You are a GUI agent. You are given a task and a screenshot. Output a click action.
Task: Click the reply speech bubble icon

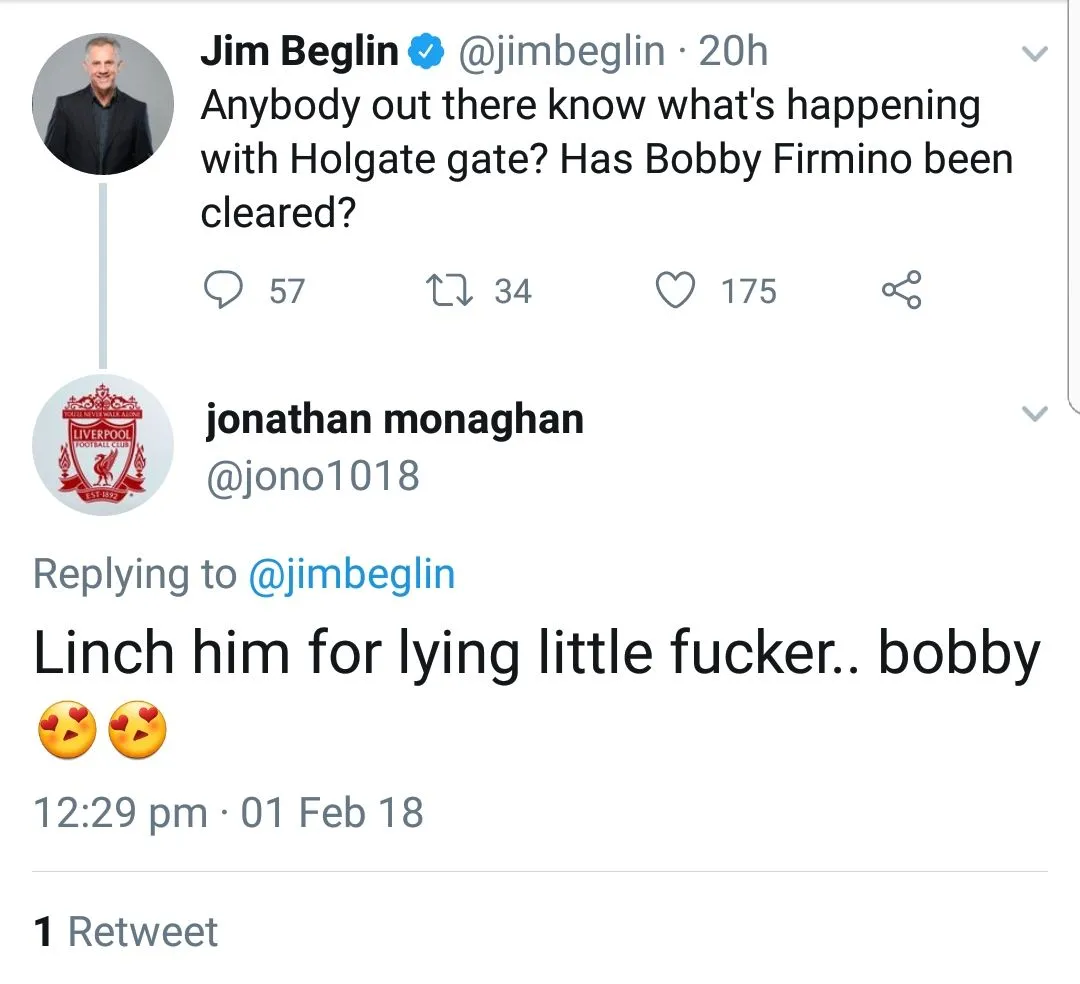223,290
